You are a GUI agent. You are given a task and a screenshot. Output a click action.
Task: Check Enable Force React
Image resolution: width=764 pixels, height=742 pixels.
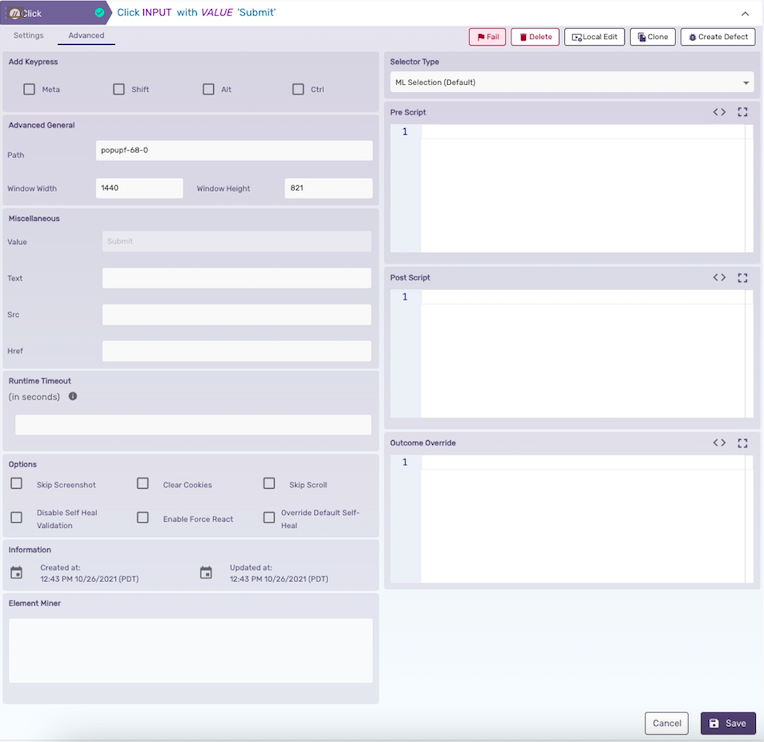click(143, 517)
